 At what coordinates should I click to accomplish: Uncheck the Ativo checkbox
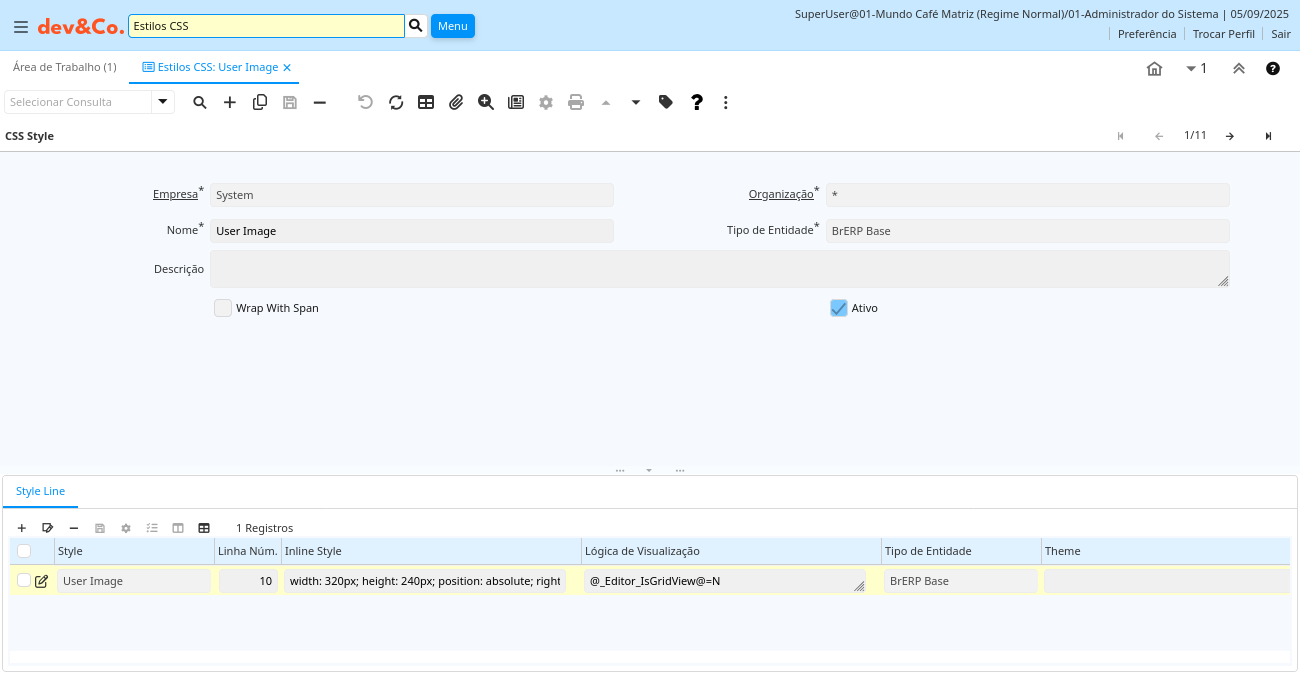coord(839,308)
